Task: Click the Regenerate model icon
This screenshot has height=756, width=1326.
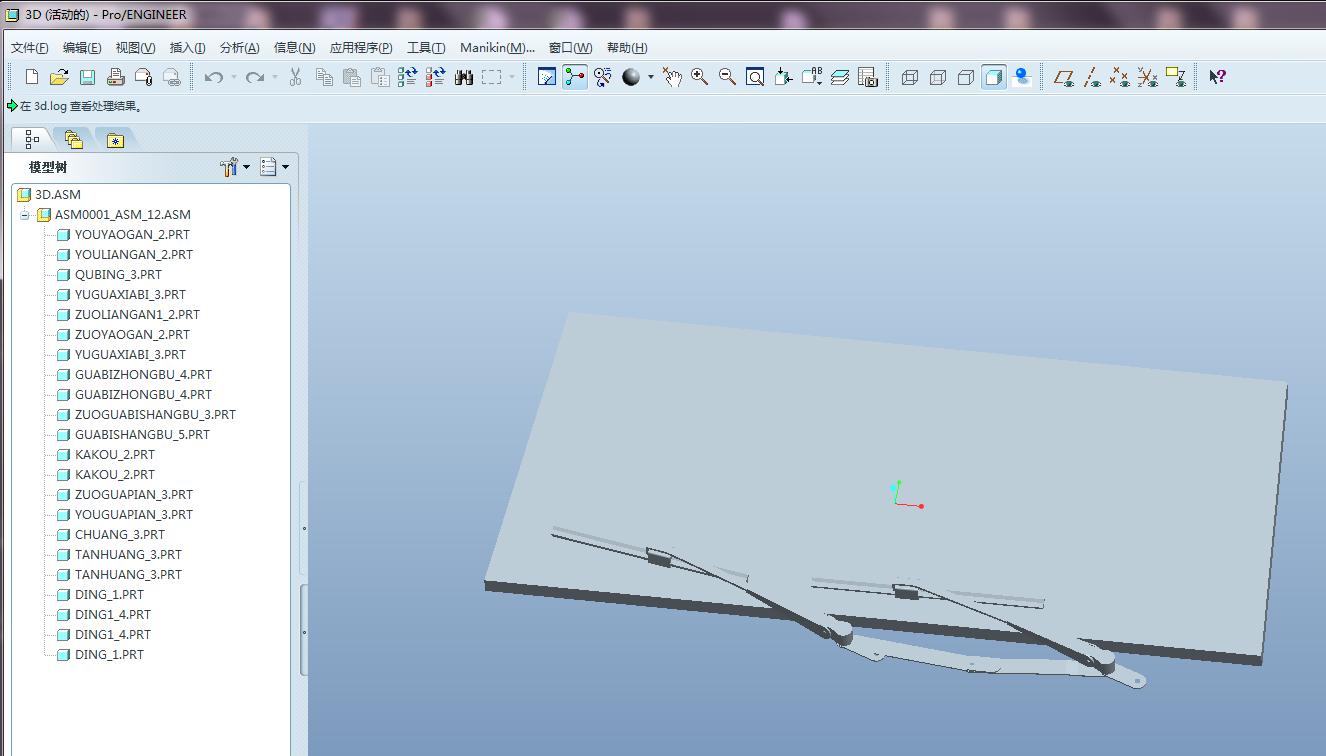Action: tap(407, 77)
